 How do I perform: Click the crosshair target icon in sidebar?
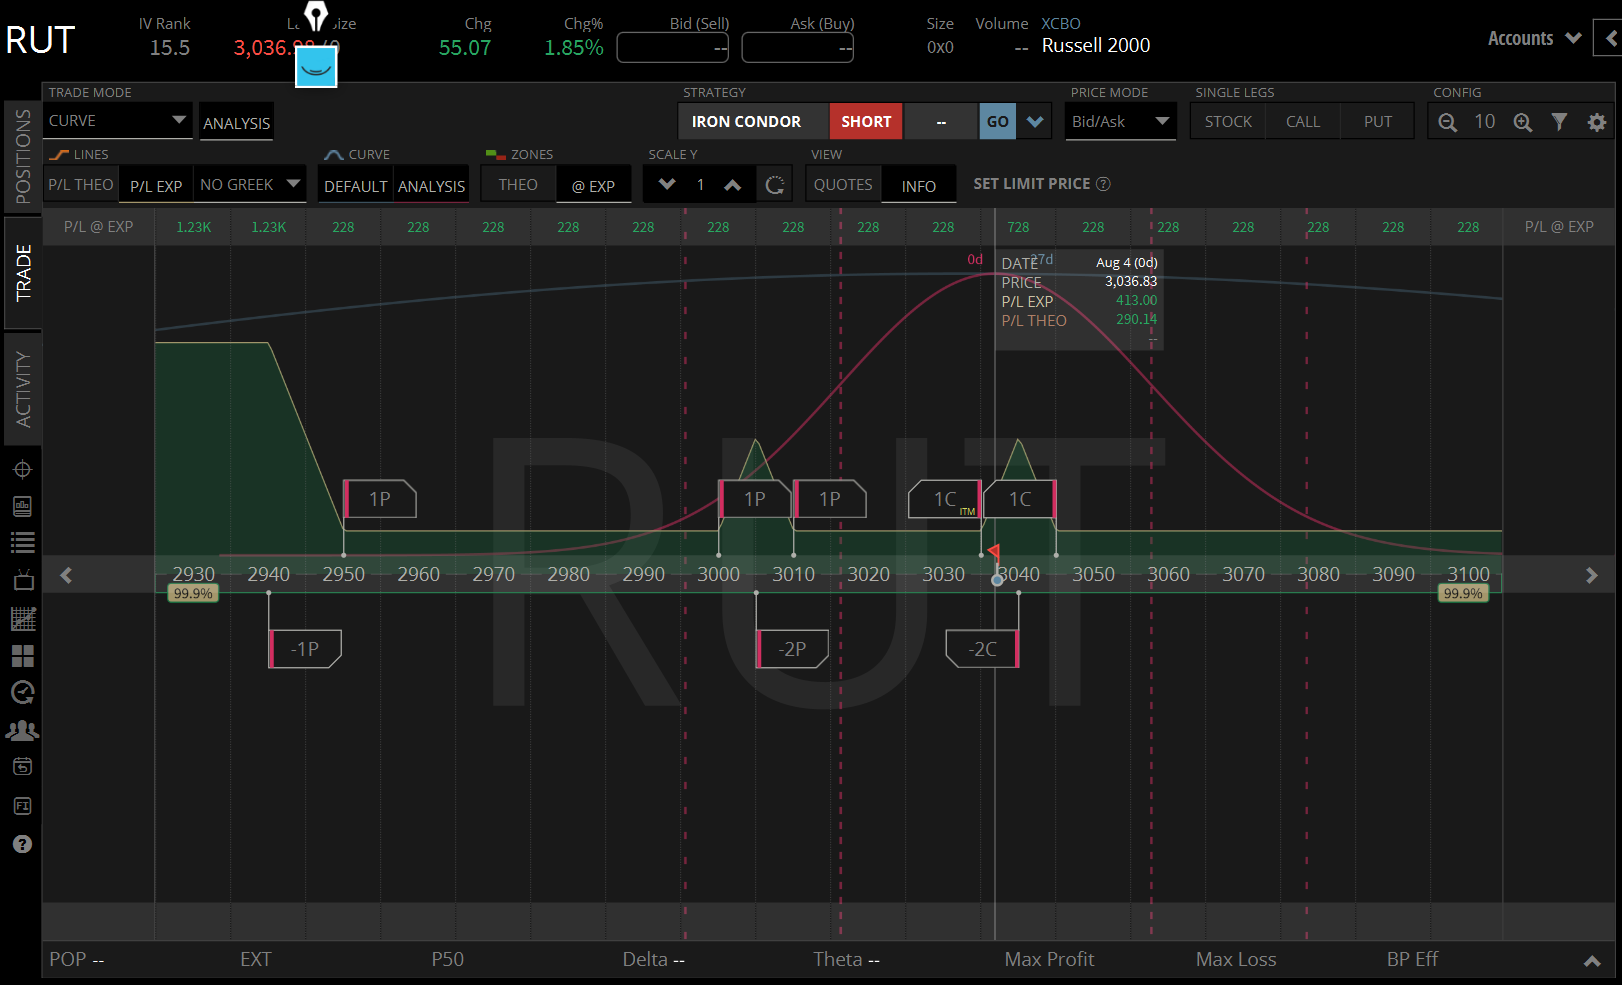coord(22,469)
